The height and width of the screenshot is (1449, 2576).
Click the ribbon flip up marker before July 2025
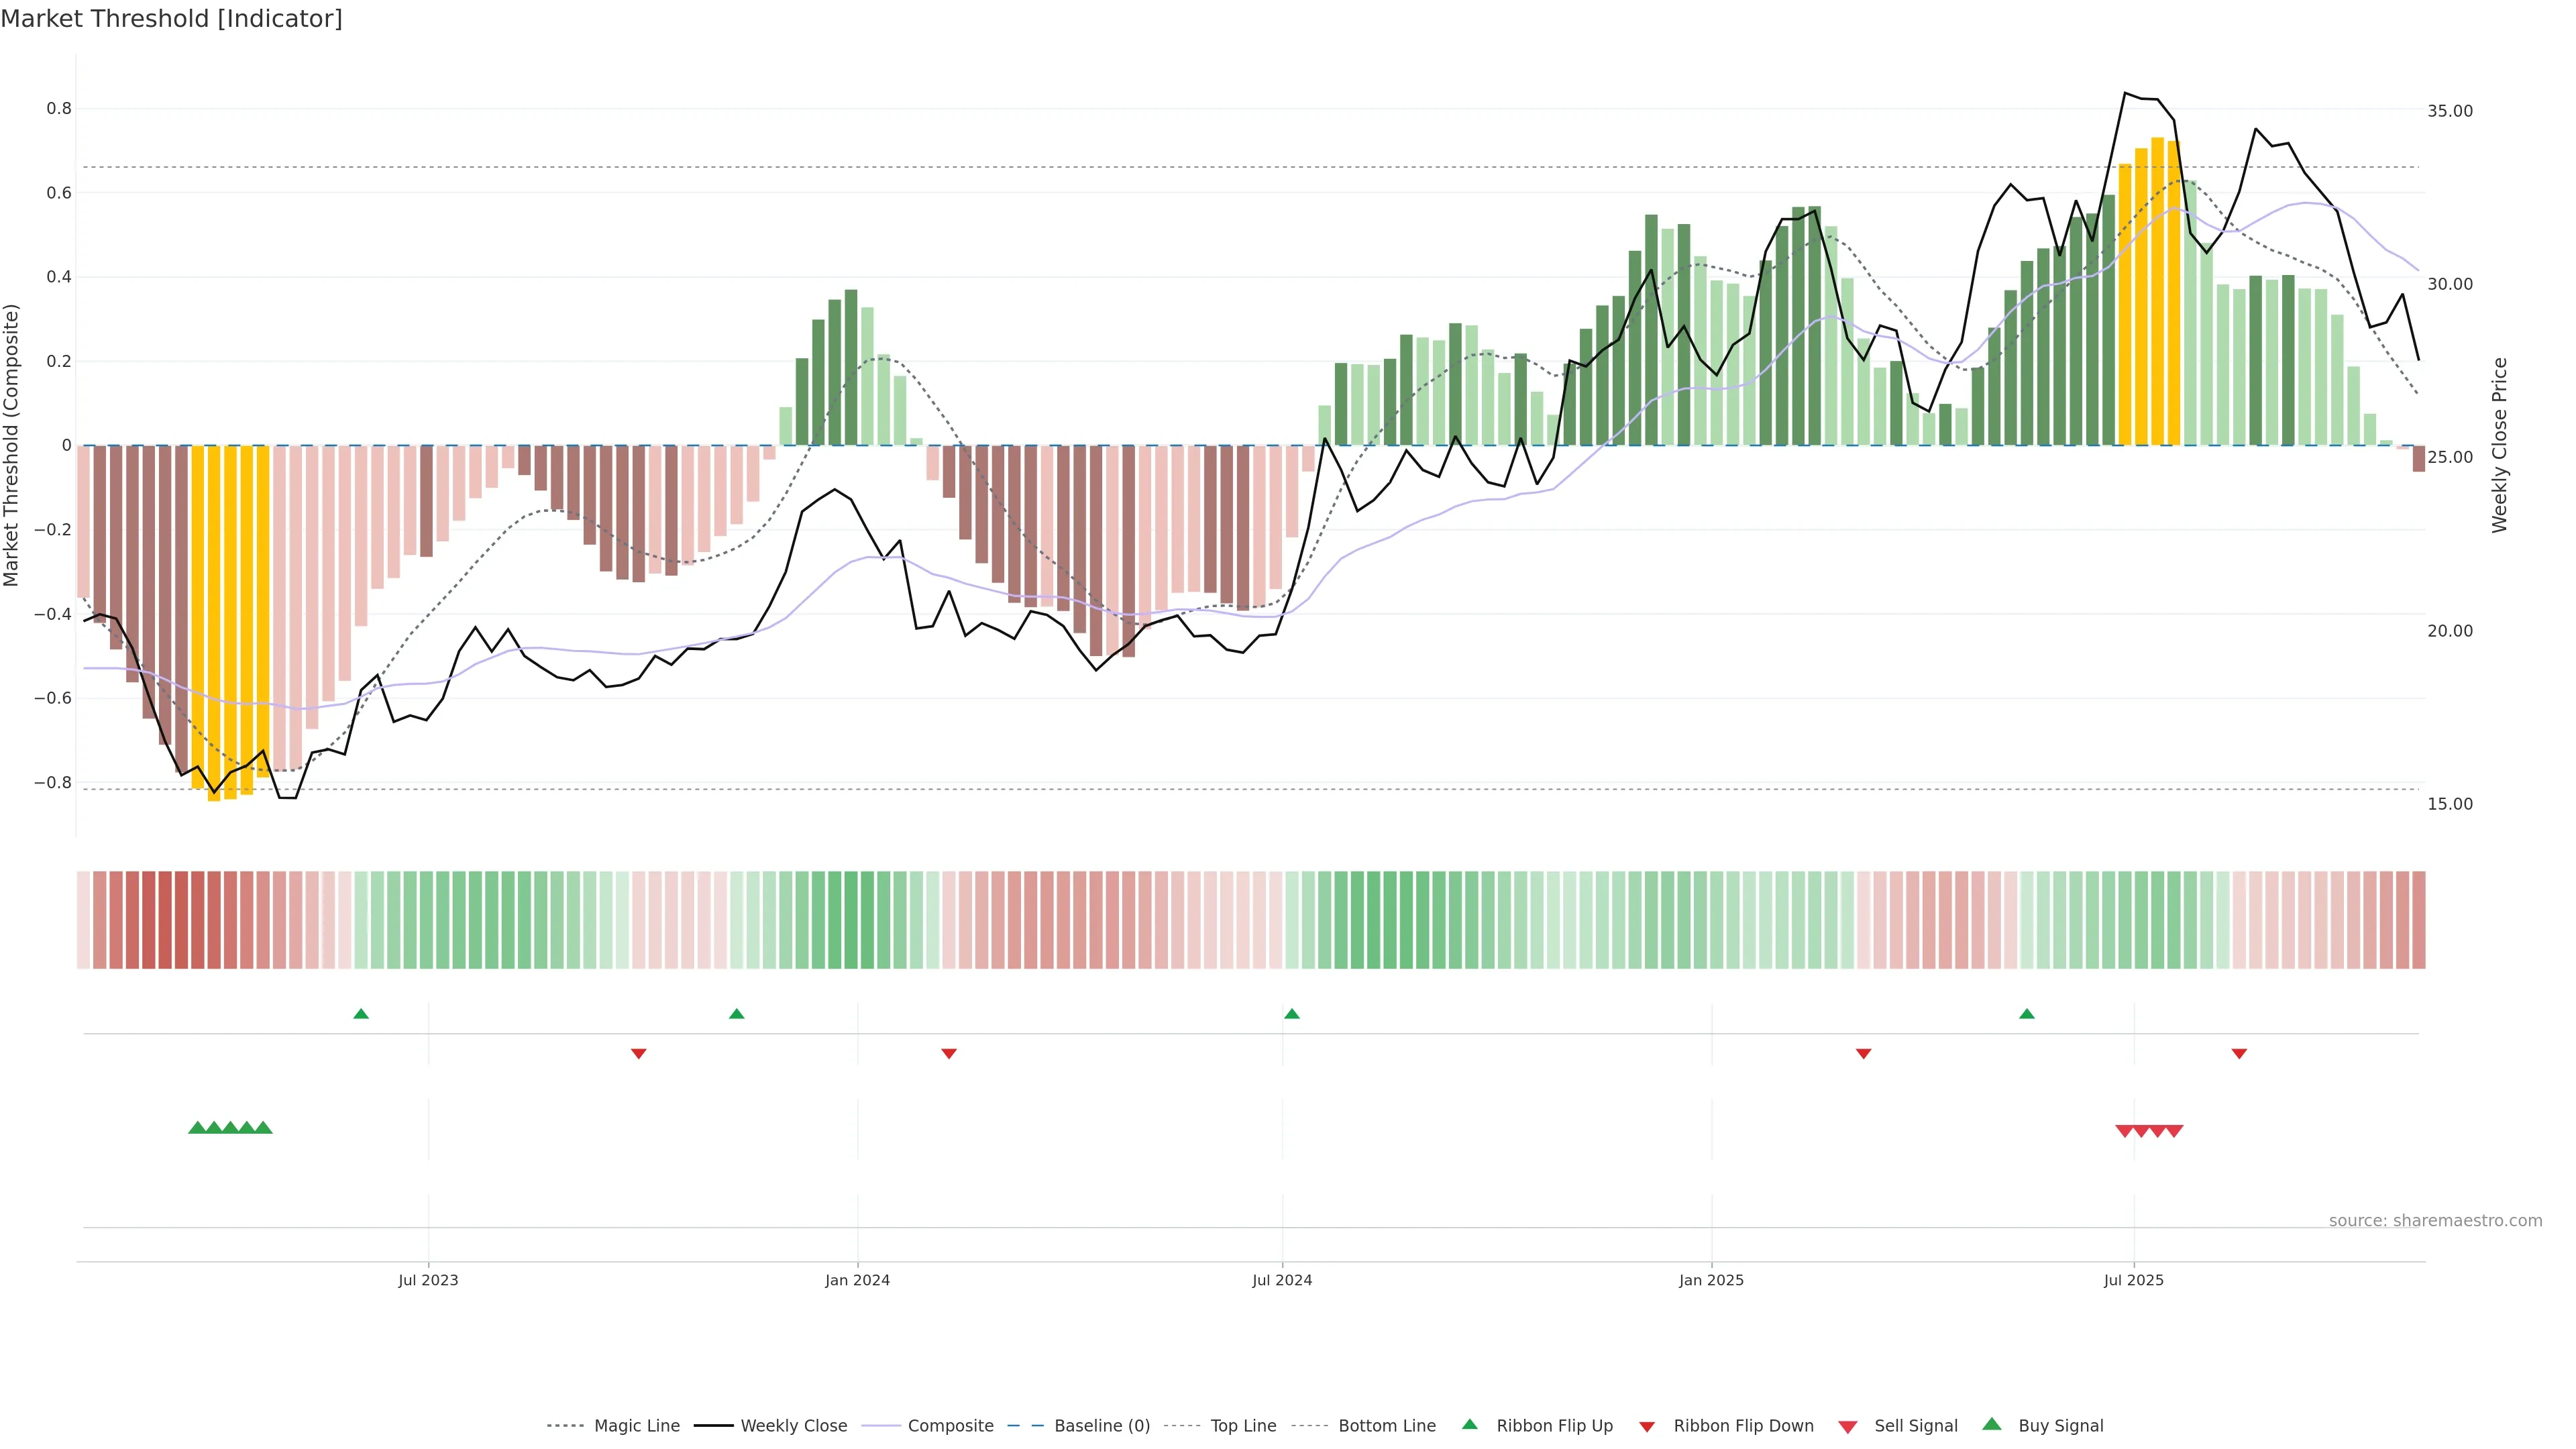pos(2027,1014)
